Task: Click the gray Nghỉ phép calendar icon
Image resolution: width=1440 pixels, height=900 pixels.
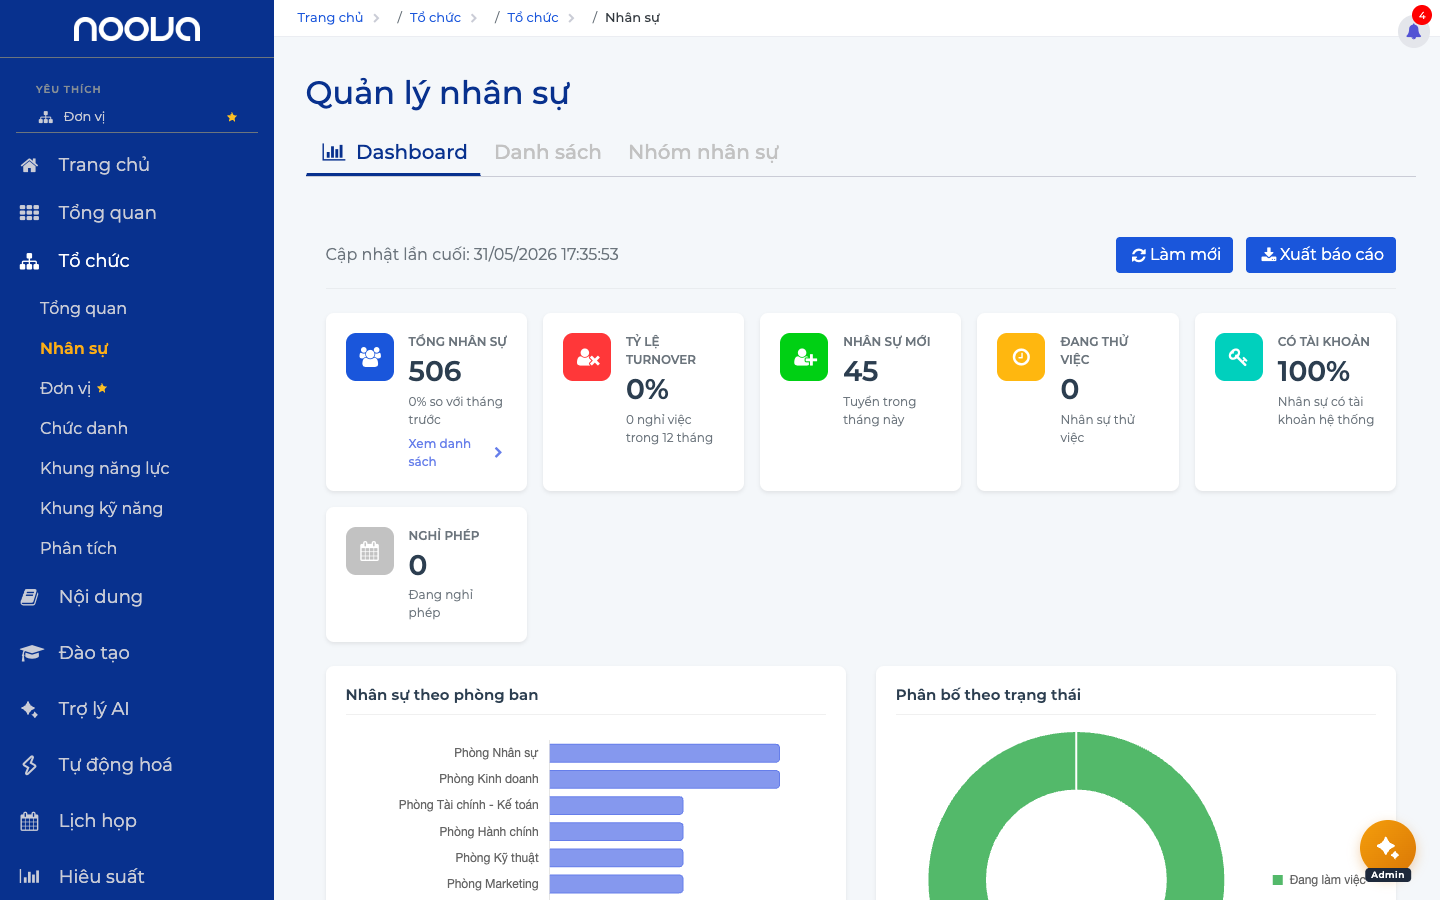Action: pyautogui.click(x=370, y=551)
